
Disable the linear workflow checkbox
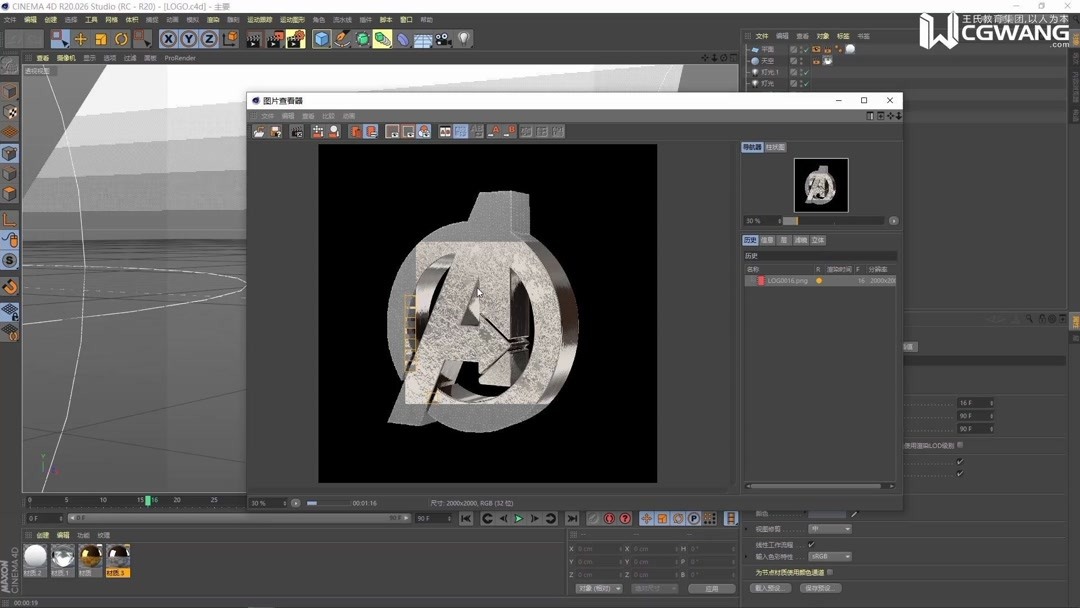click(x=812, y=544)
